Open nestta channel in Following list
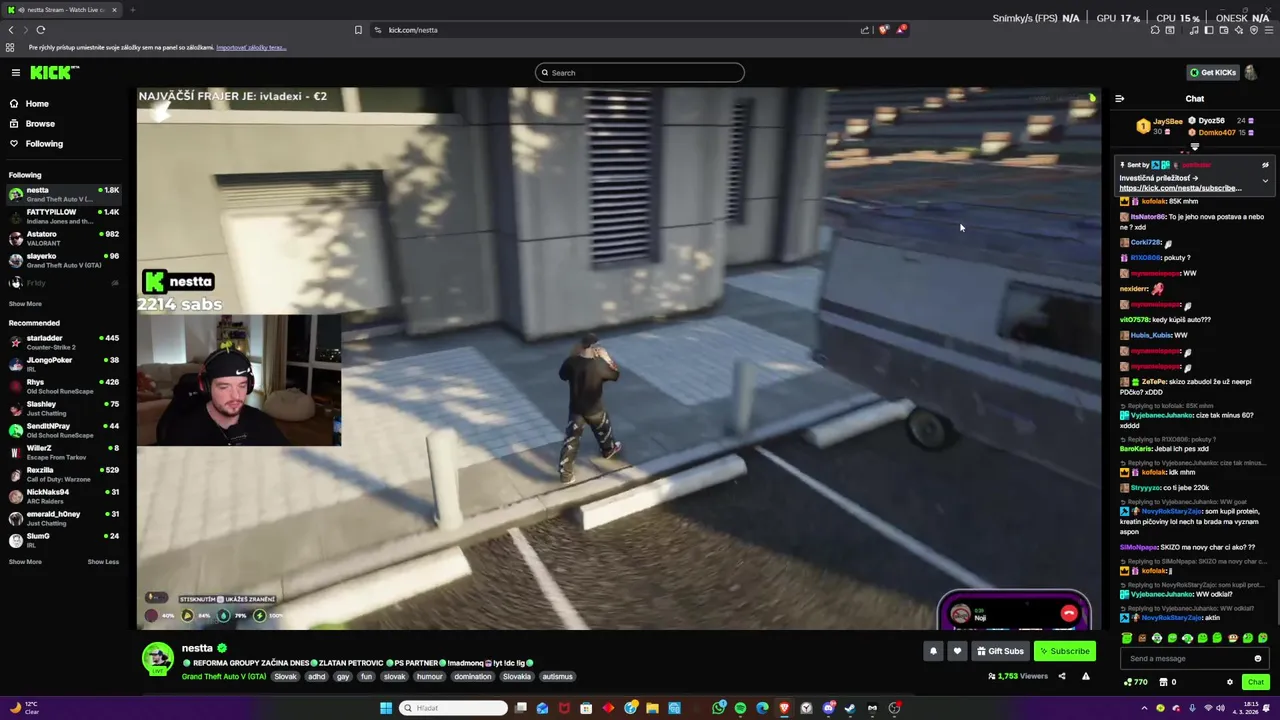The image size is (1280, 720). 64,194
